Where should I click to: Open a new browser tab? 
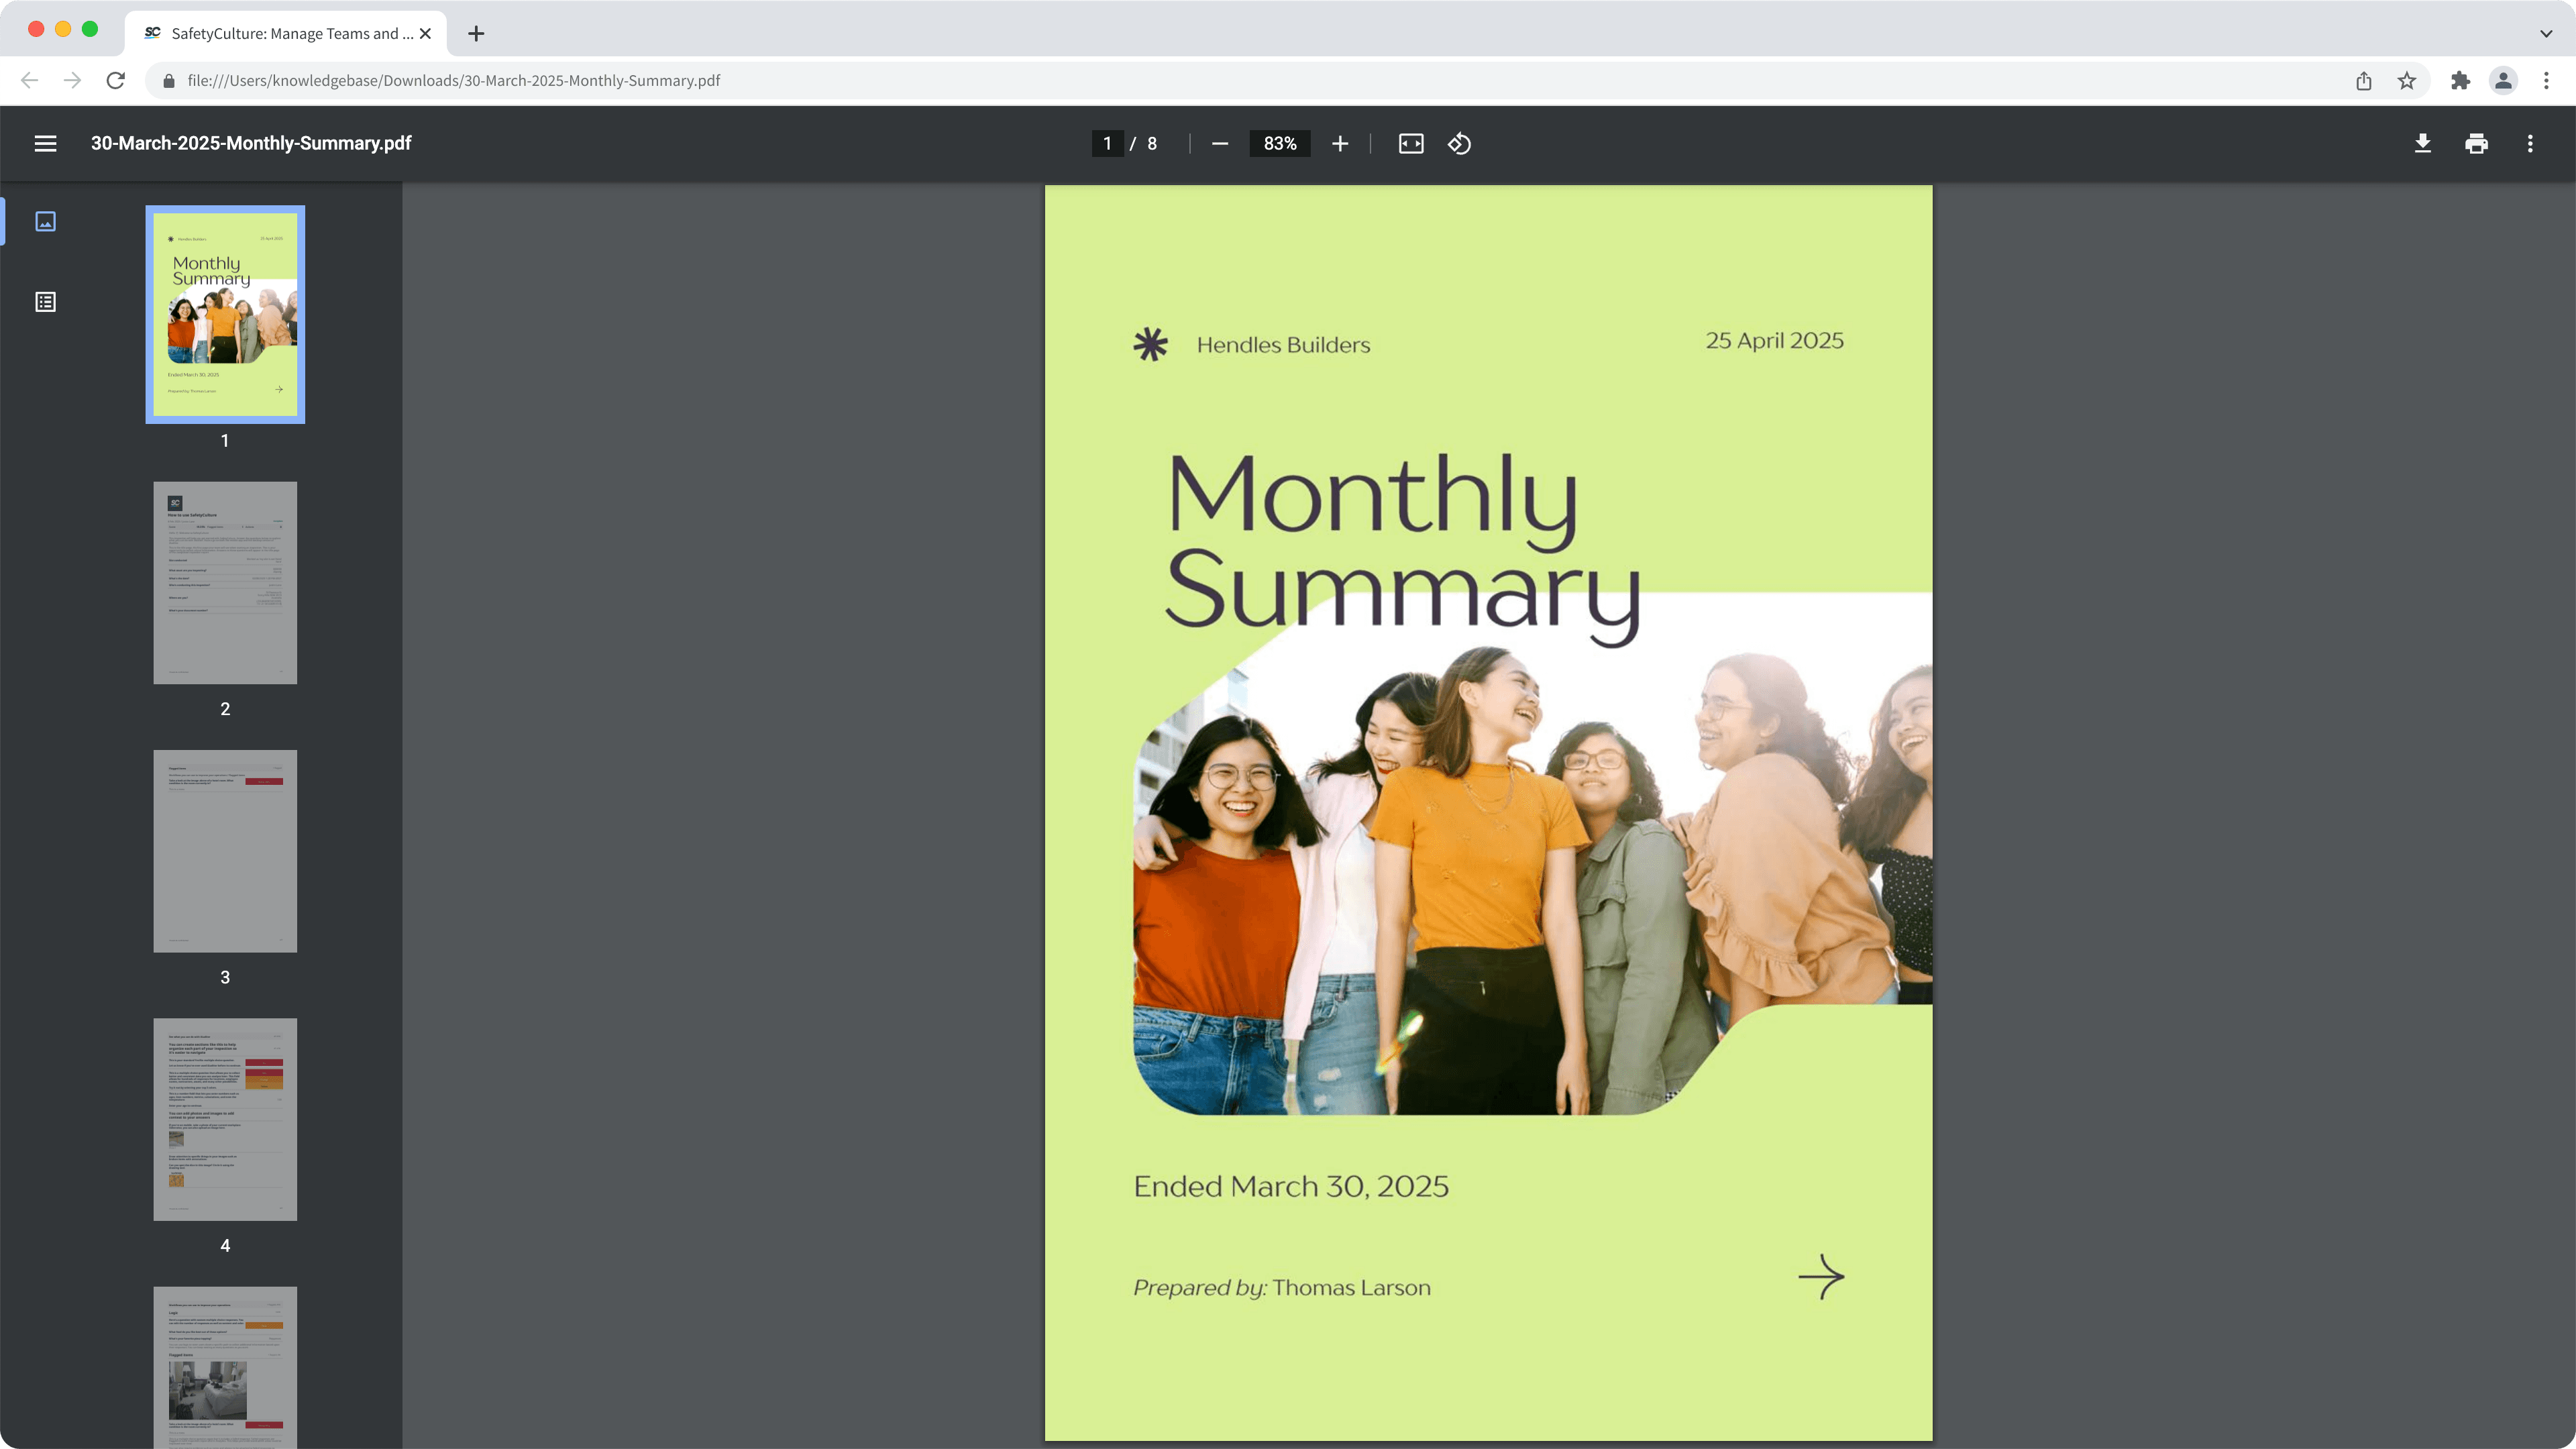click(x=476, y=33)
